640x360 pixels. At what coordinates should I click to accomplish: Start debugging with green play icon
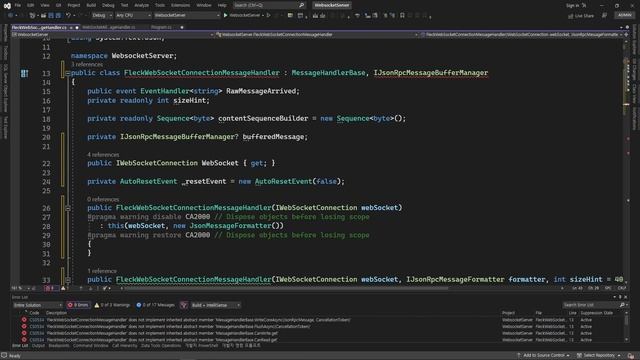pyautogui.click(x=225, y=16)
